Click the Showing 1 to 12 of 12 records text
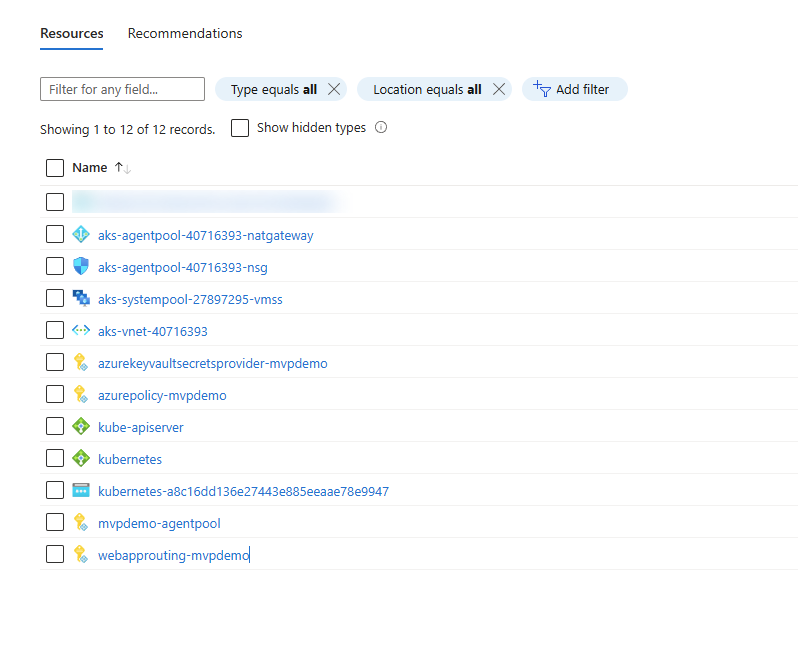 pyautogui.click(x=128, y=130)
